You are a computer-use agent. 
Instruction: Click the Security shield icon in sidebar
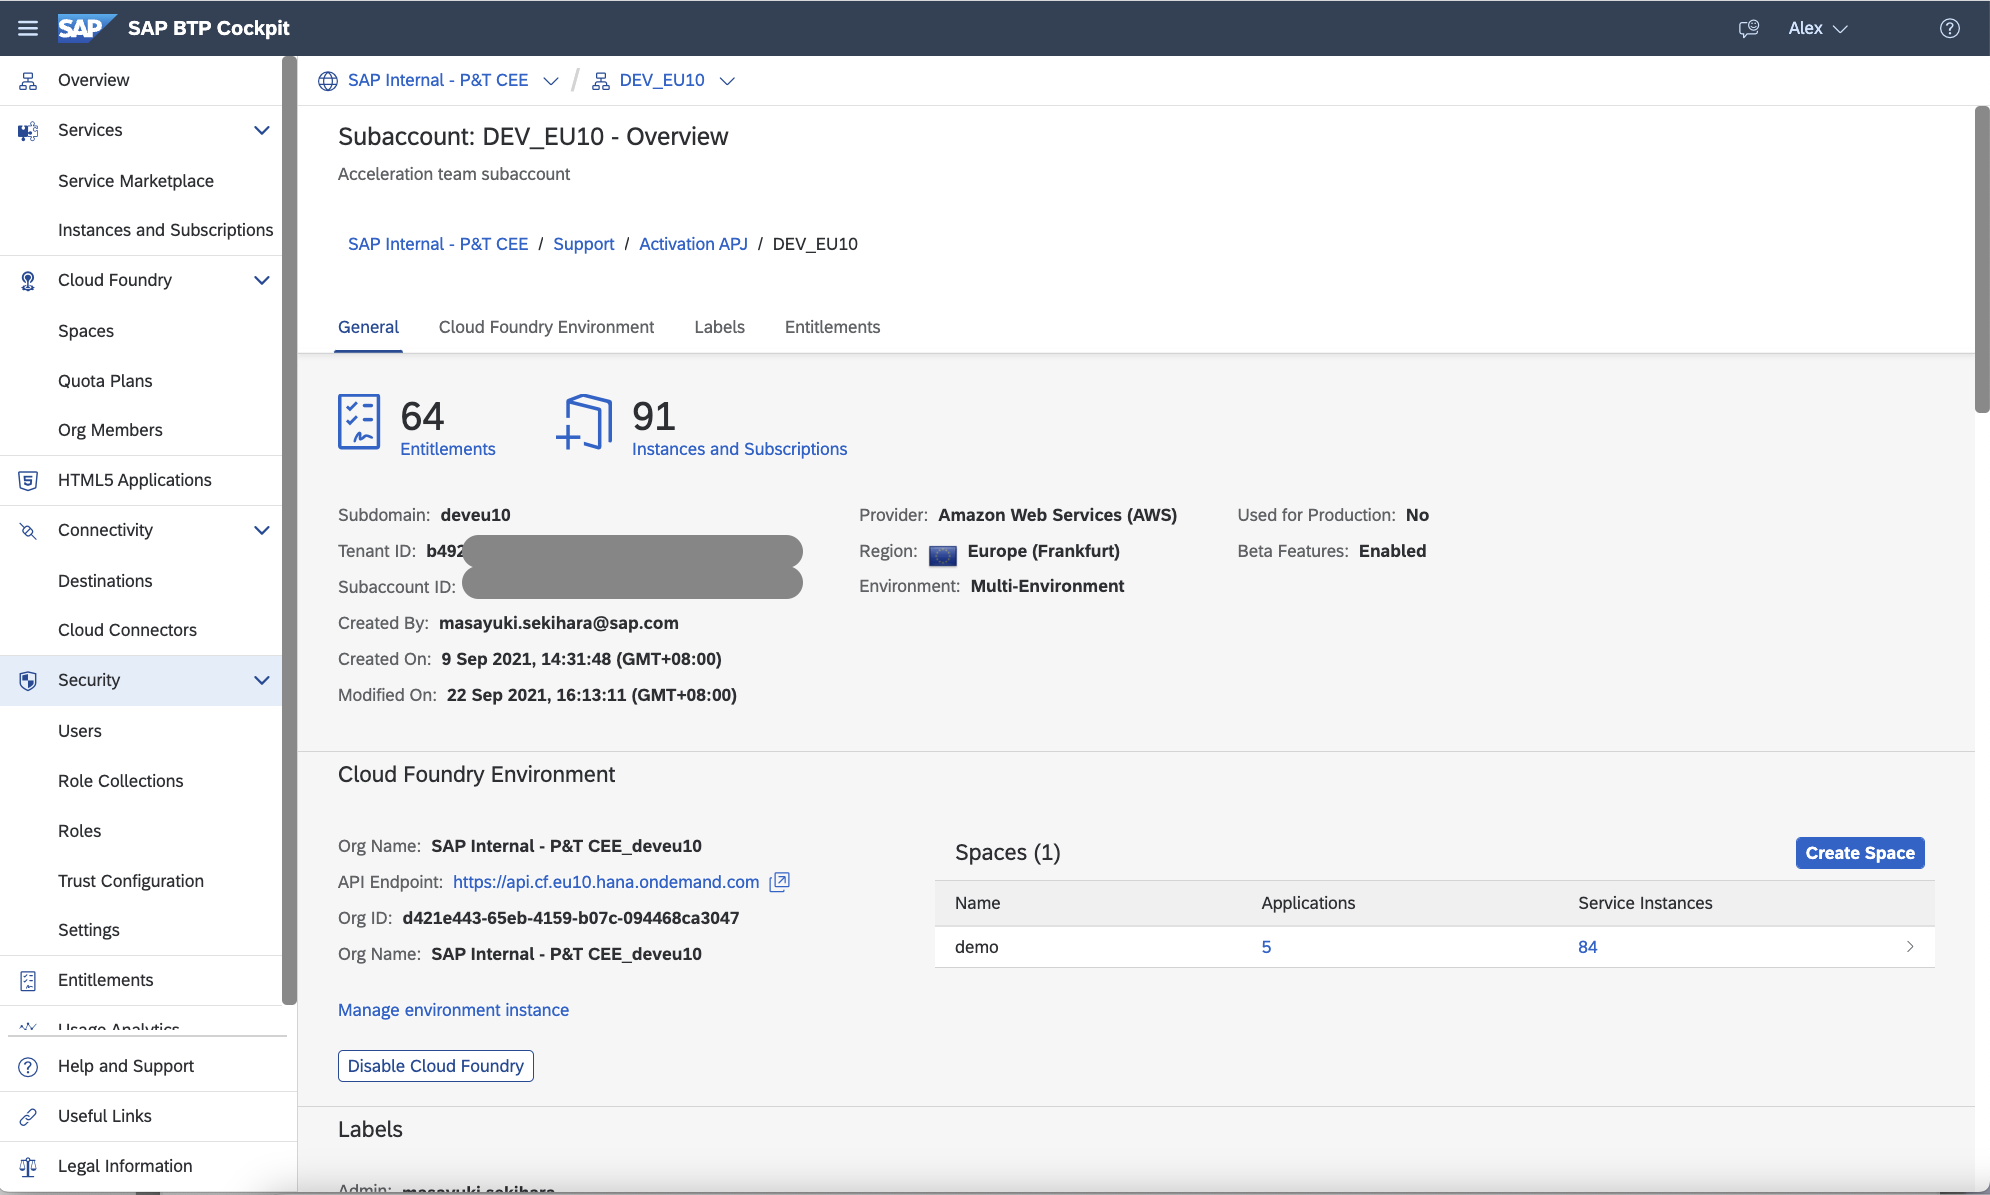click(x=28, y=680)
